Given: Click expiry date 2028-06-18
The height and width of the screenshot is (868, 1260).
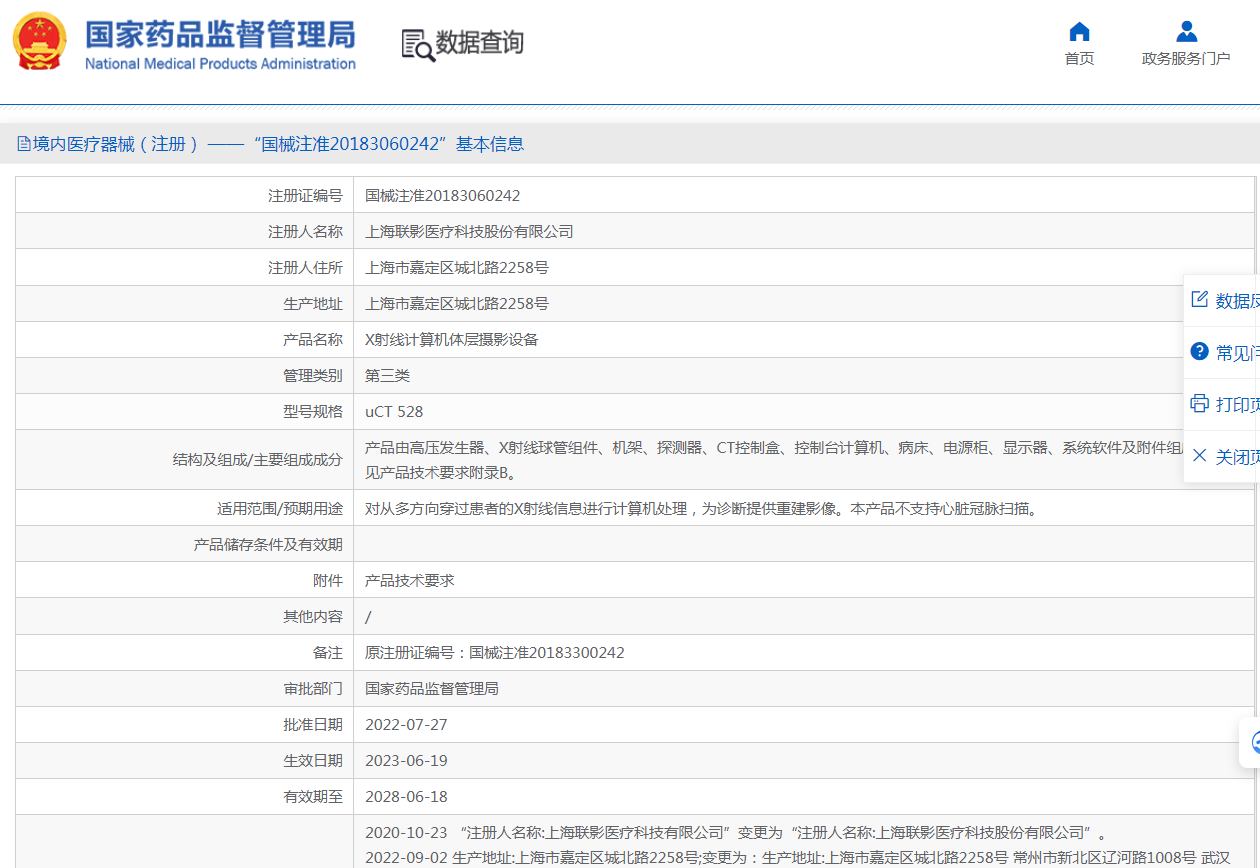Looking at the screenshot, I should point(406,797).
